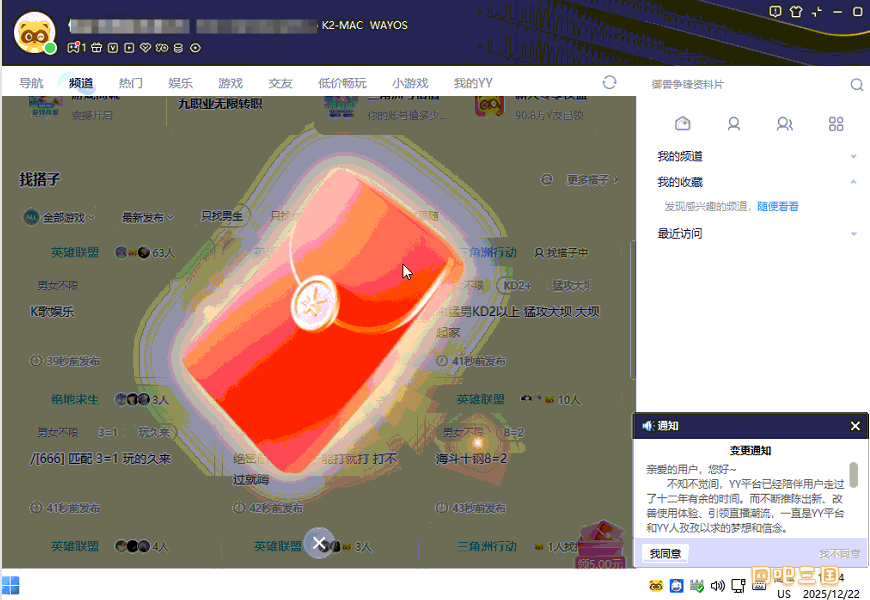Switch to the 我的YY tab
The image size is (870, 600).
point(473,83)
